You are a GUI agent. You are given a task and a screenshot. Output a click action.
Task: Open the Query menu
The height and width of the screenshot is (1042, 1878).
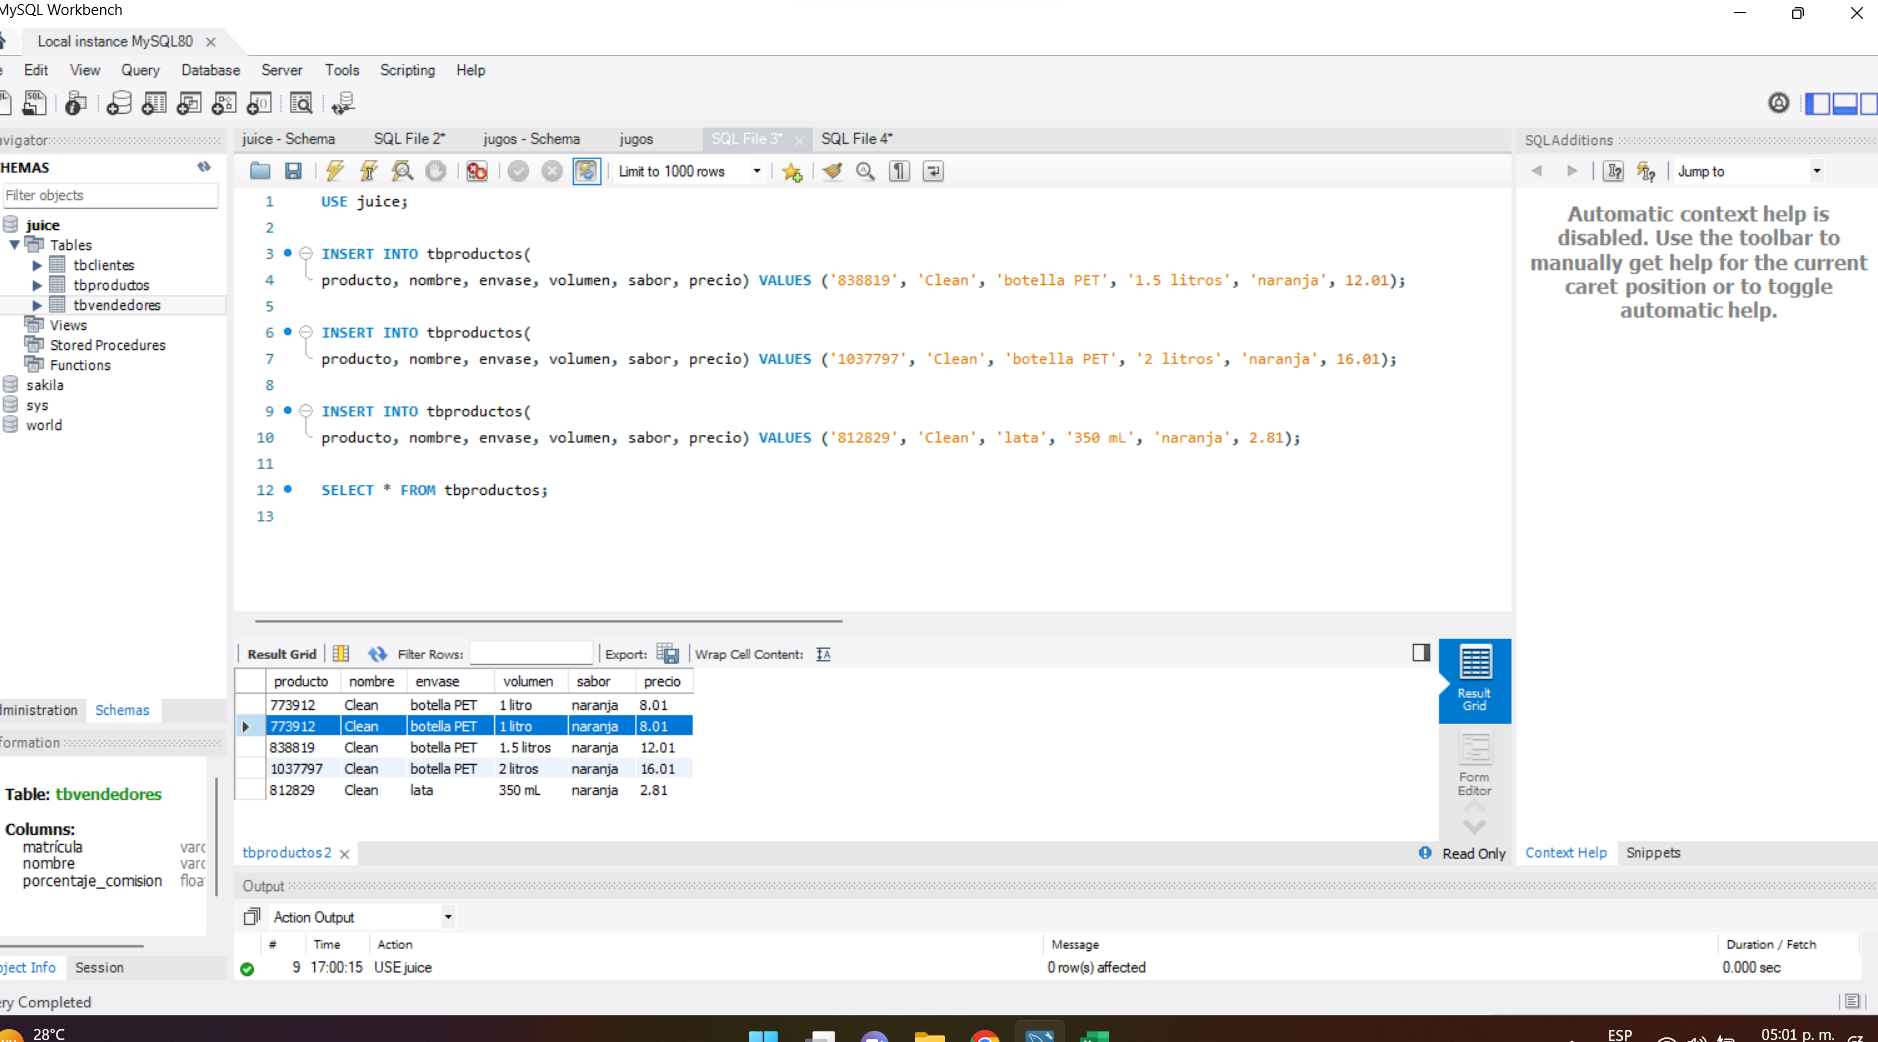(140, 70)
